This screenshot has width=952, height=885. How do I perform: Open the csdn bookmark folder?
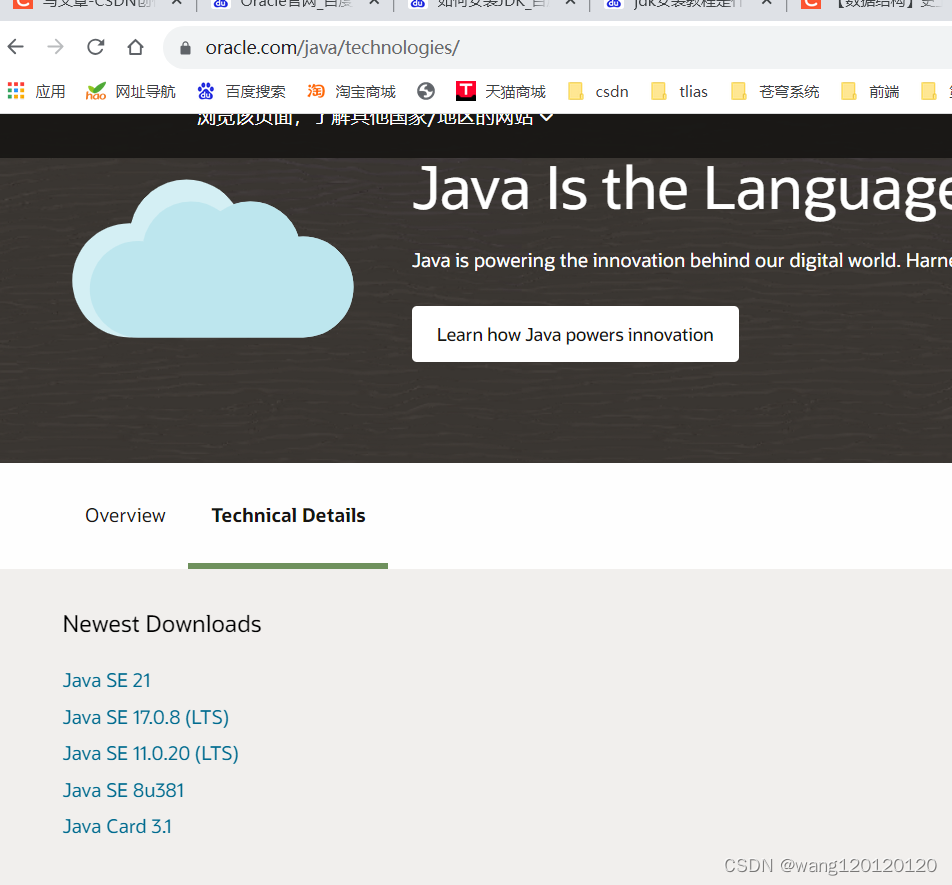coord(598,92)
